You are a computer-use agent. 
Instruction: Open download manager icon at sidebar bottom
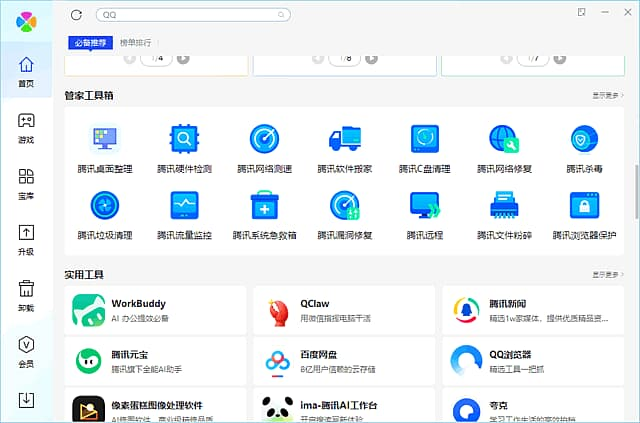click(26, 400)
